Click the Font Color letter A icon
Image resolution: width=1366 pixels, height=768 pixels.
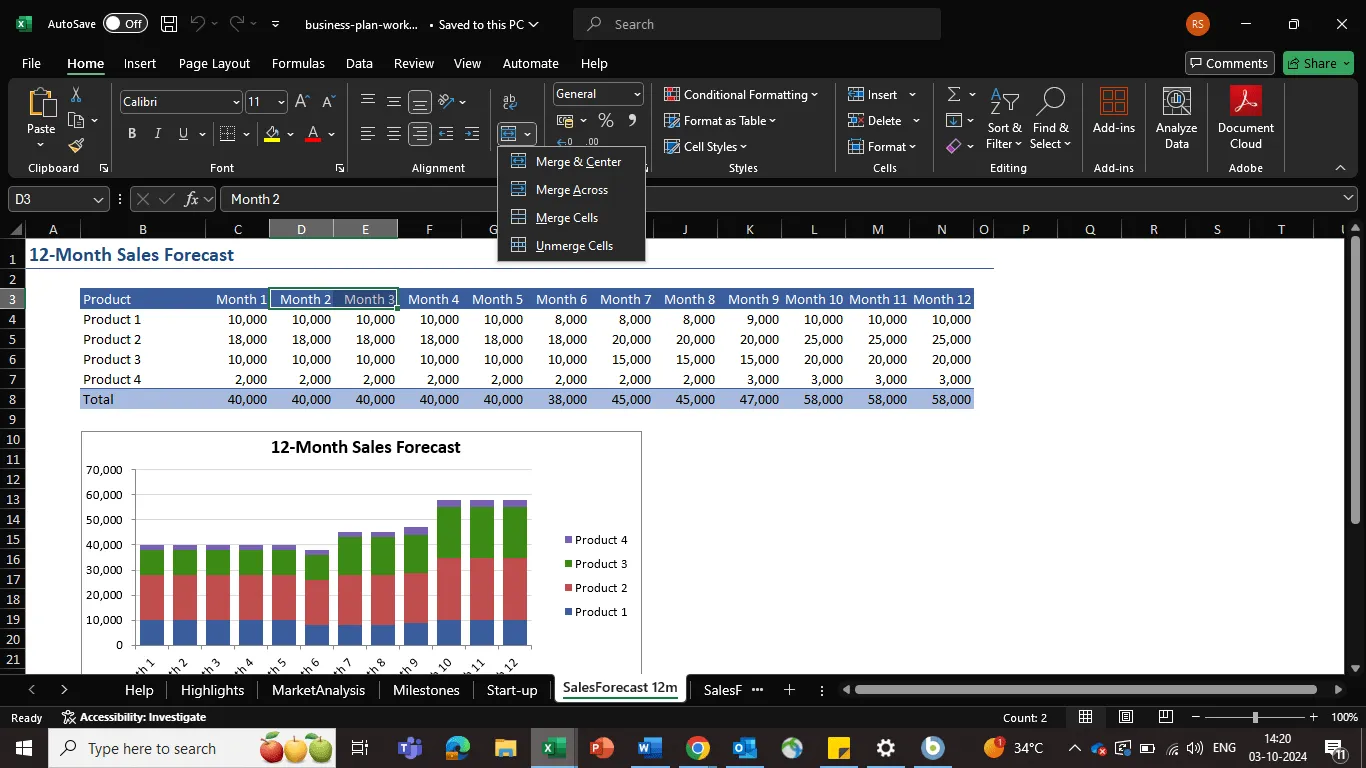point(313,134)
